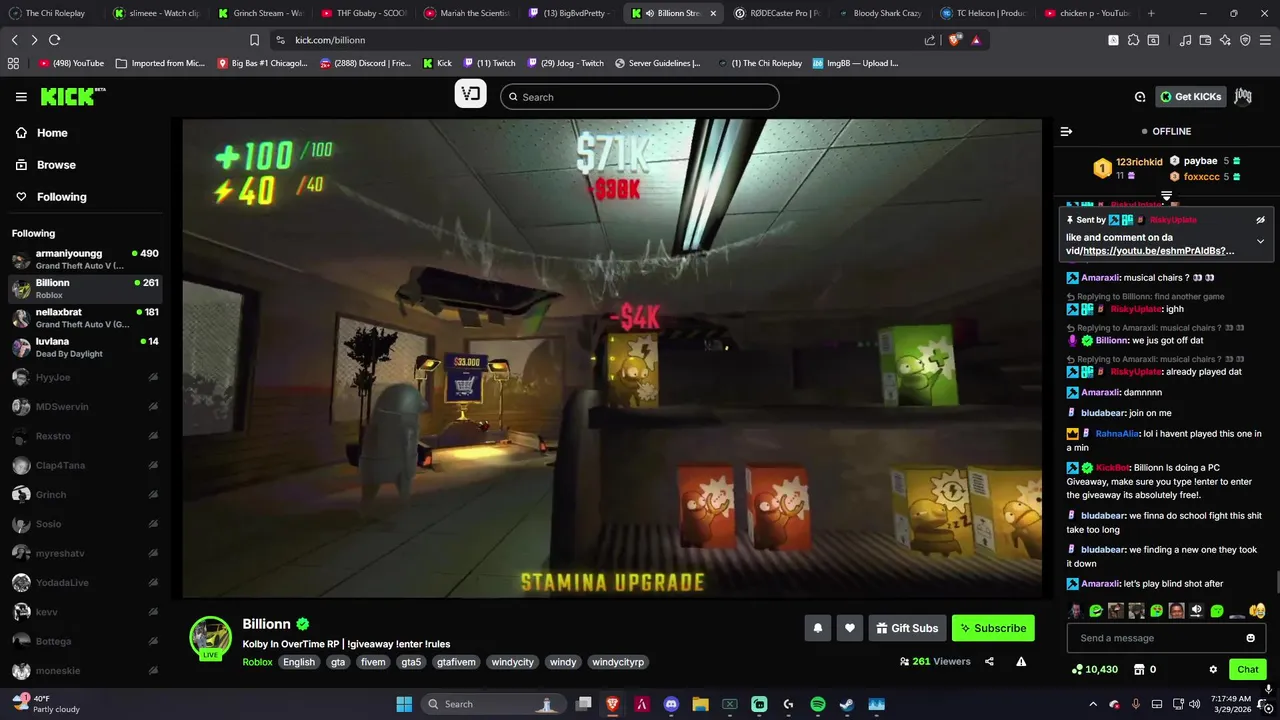Image resolution: width=1280 pixels, height=720 pixels.
Task: Click the green Subscribe button
Action: coord(993,628)
